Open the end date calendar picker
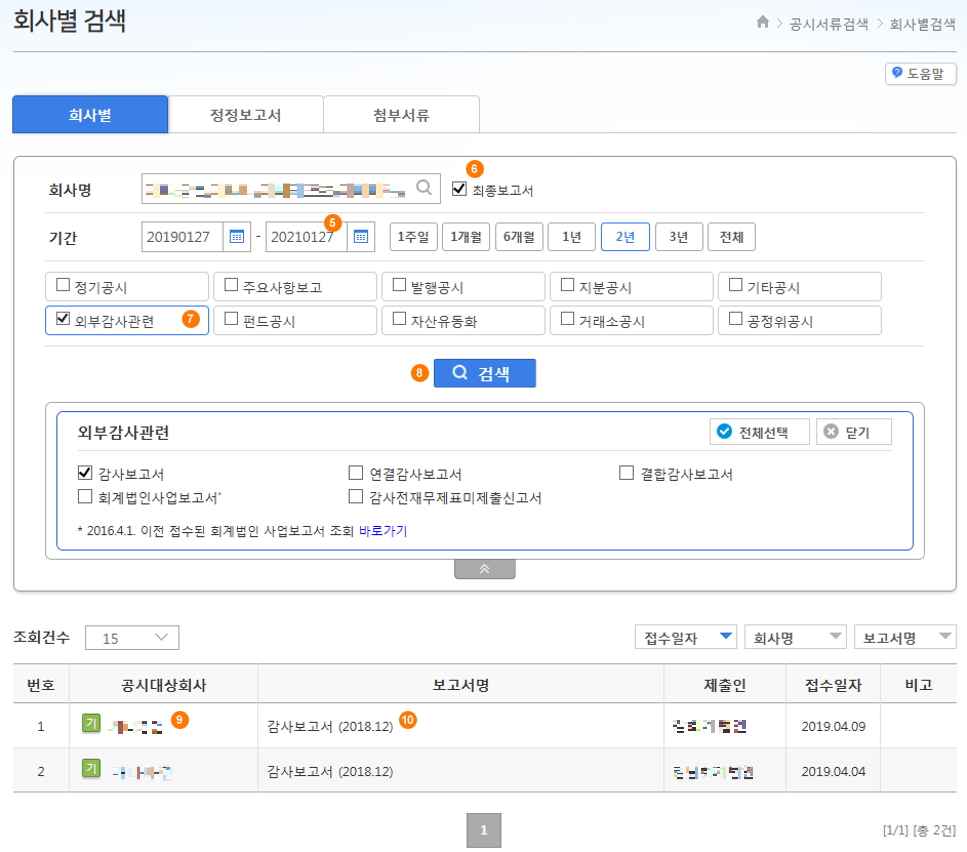This screenshot has height=852, width=967. pyautogui.click(x=359, y=237)
